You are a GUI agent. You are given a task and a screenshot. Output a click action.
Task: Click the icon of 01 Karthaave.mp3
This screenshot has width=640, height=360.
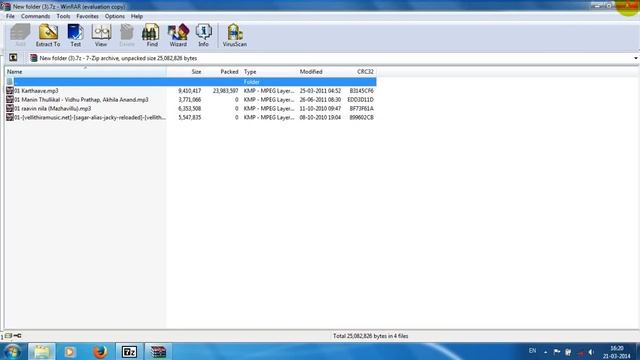pos(10,91)
